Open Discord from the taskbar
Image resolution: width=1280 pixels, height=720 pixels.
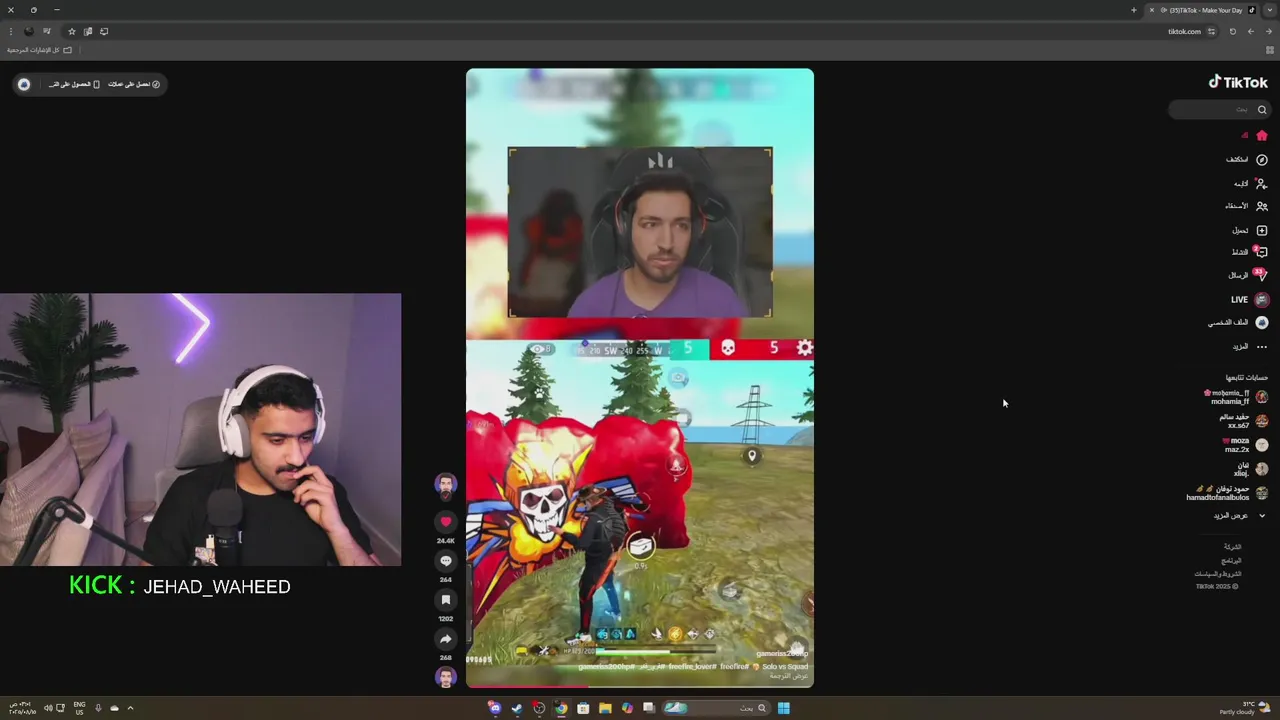click(x=495, y=708)
